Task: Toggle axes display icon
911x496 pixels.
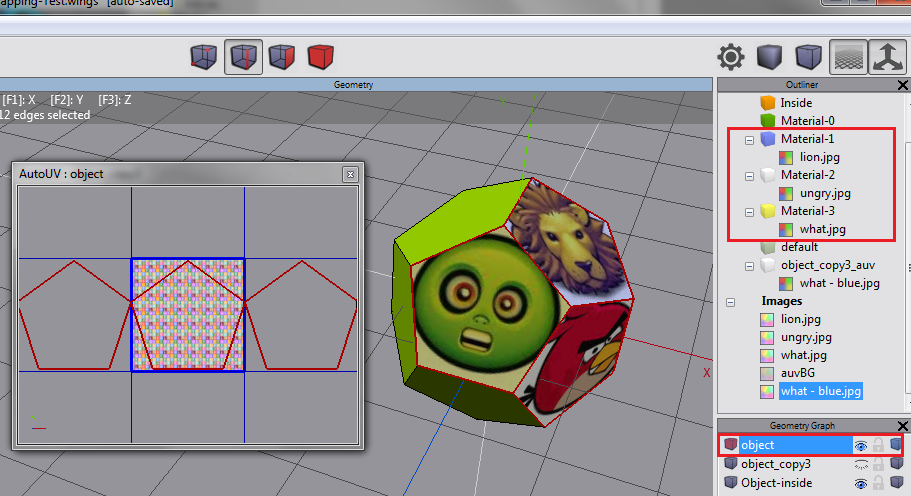Action: click(x=887, y=57)
